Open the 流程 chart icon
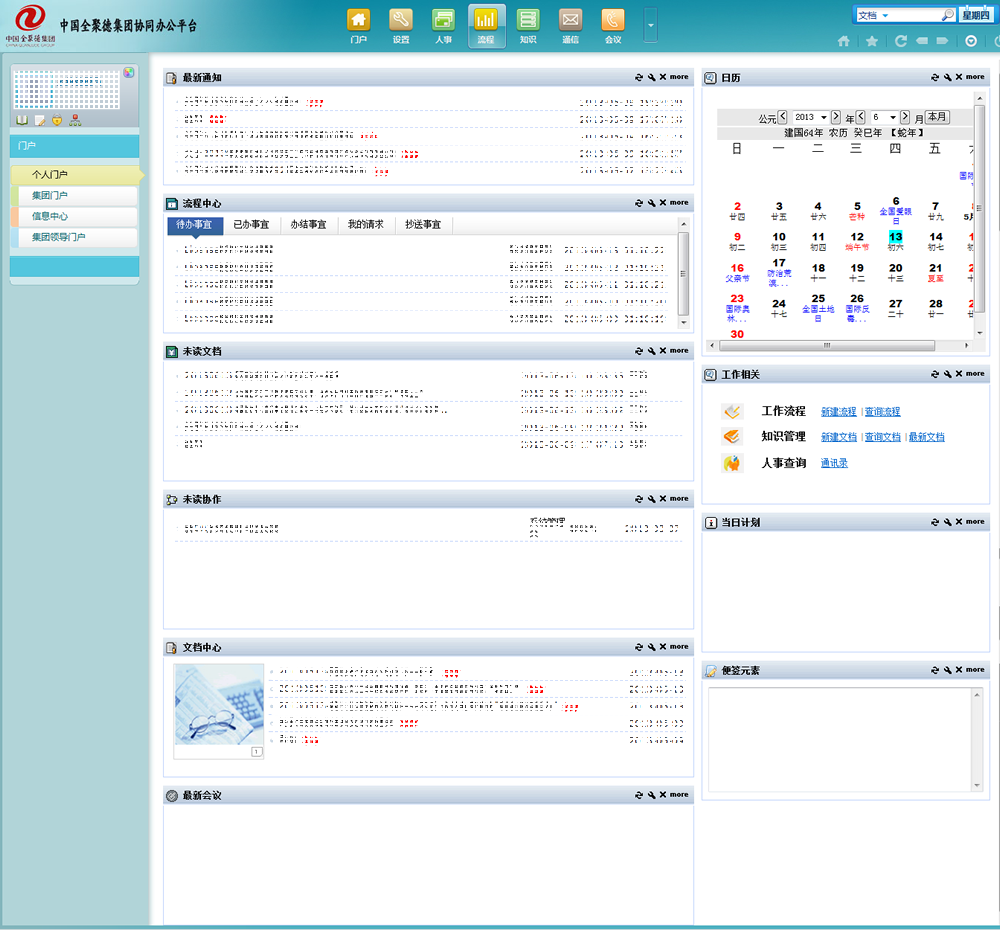This screenshot has height=930, width=1000. coord(486,26)
